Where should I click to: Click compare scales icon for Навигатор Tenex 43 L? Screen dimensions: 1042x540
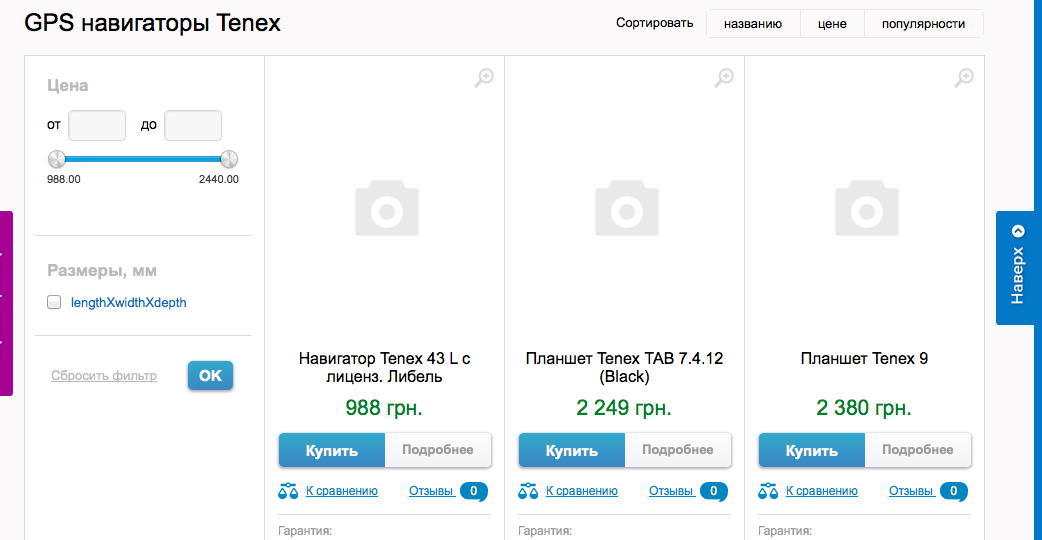click(288, 492)
